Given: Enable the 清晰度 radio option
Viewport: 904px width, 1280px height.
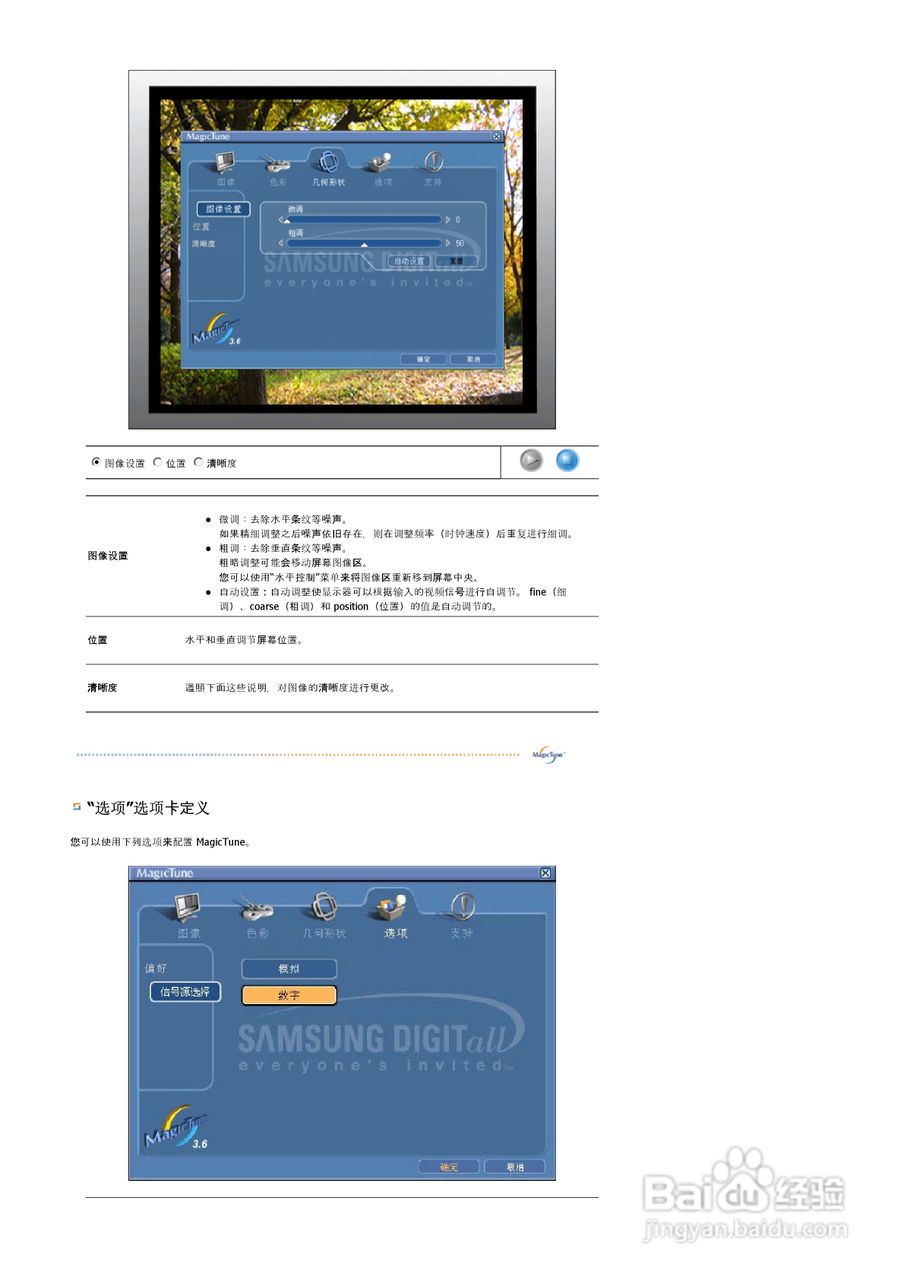Looking at the screenshot, I should [197, 462].
